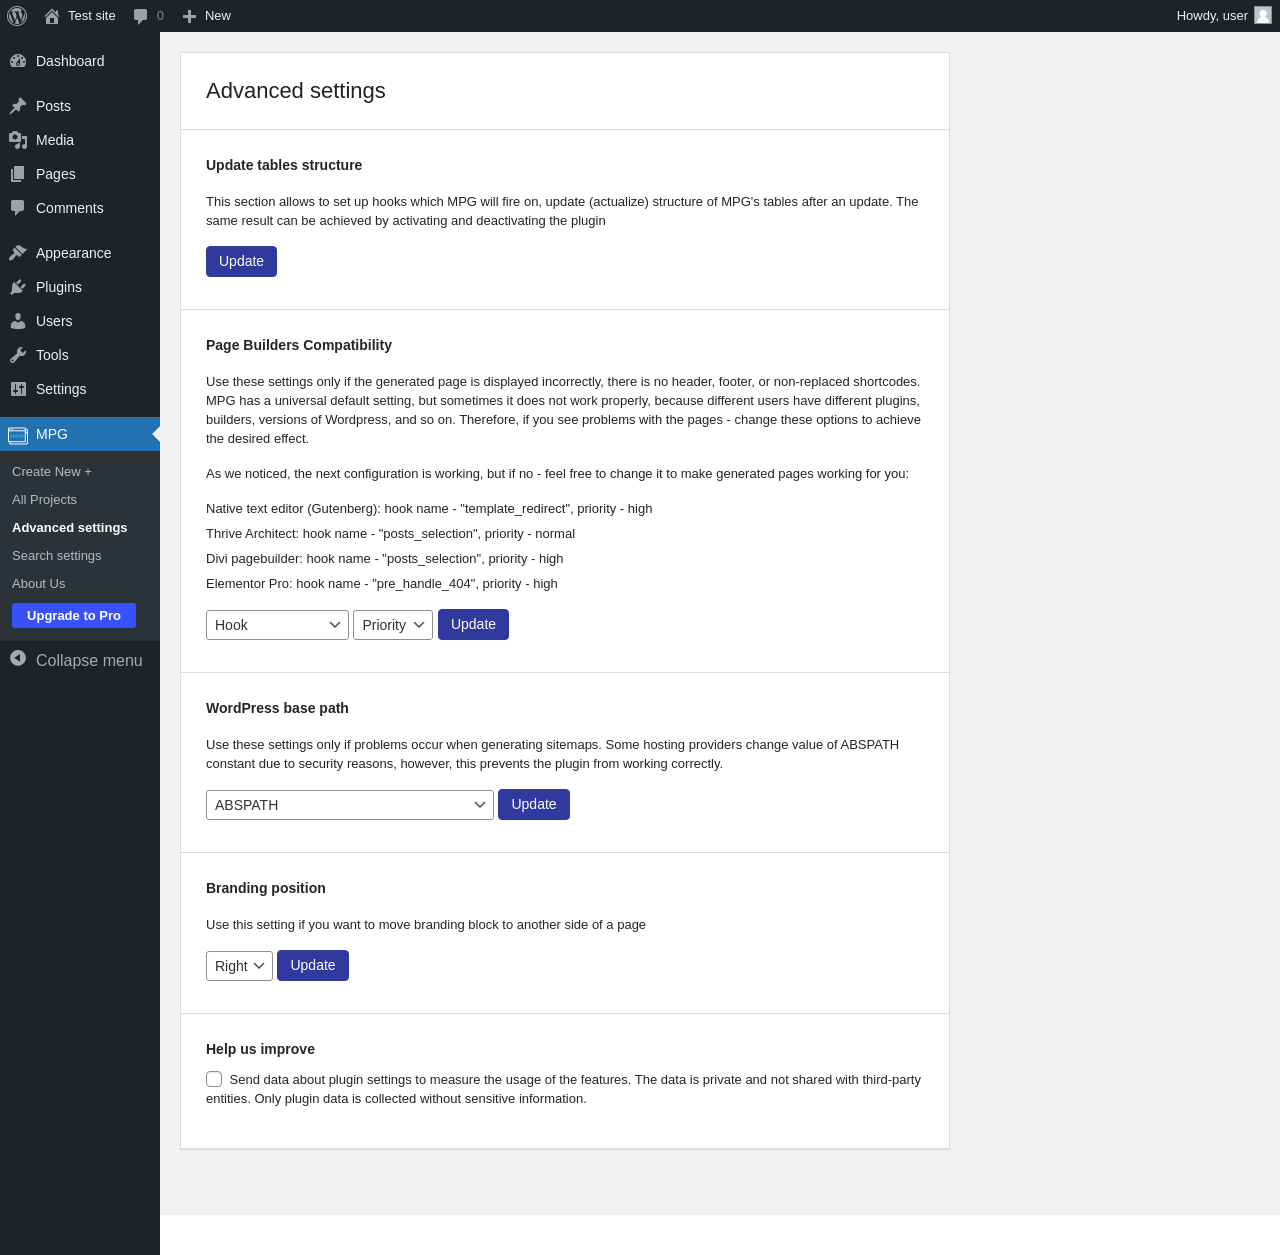The image size is (1280, 1255).
Task: Click the WordPress logo icon
Action: tap(17, 16)
